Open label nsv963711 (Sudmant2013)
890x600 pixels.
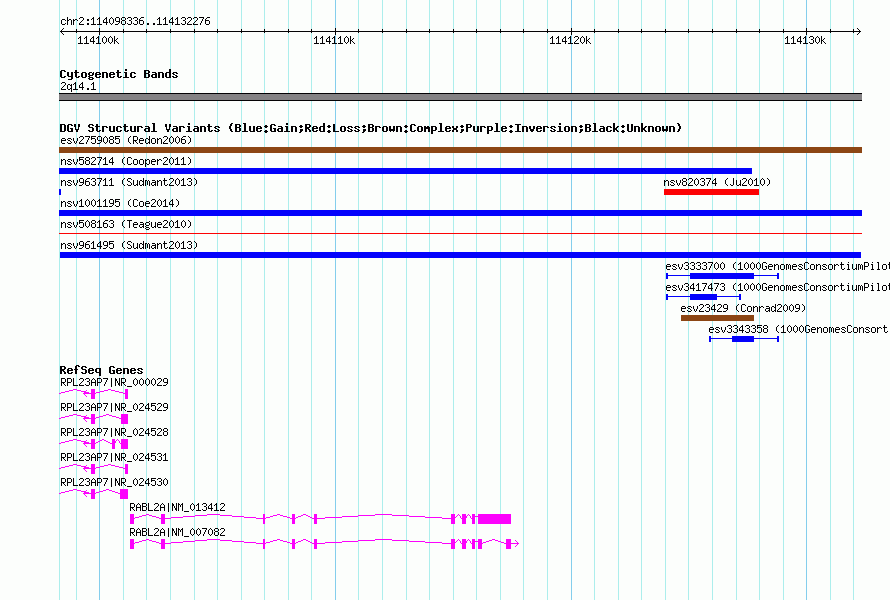tap(129, 182)
